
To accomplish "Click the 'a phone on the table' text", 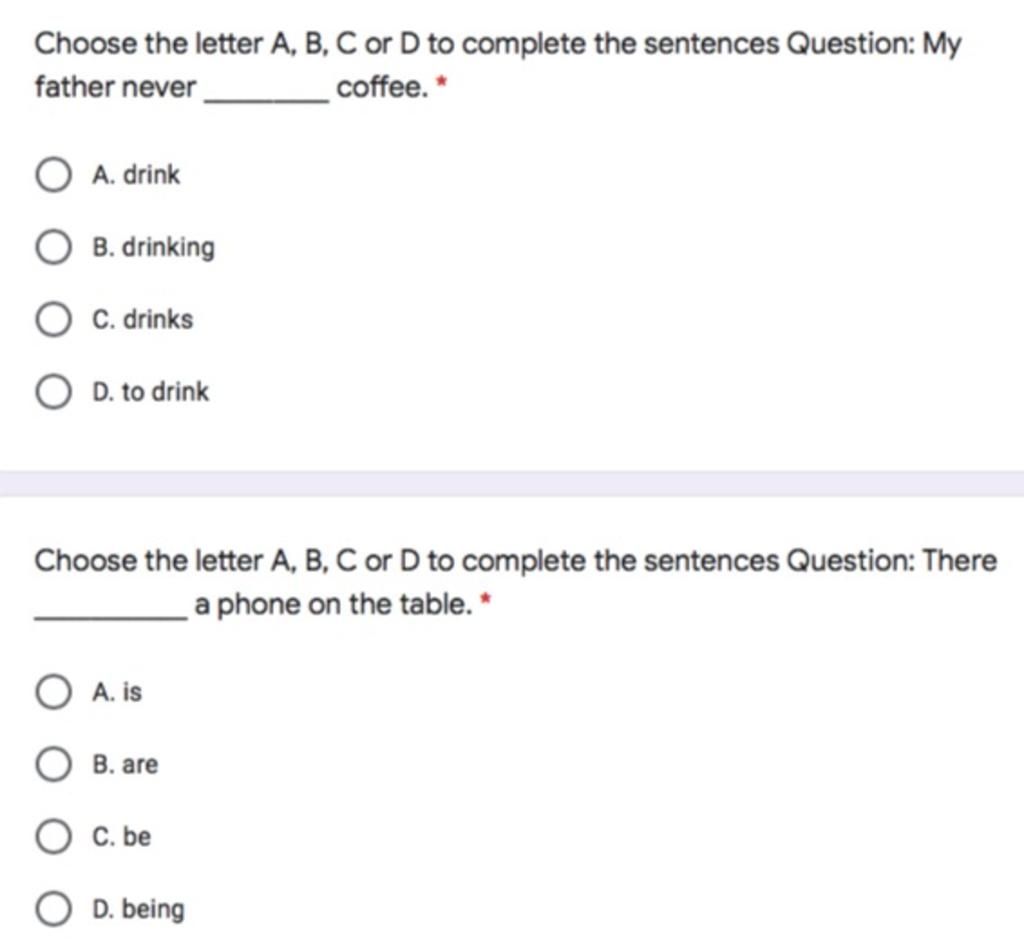I will point(332,605).
